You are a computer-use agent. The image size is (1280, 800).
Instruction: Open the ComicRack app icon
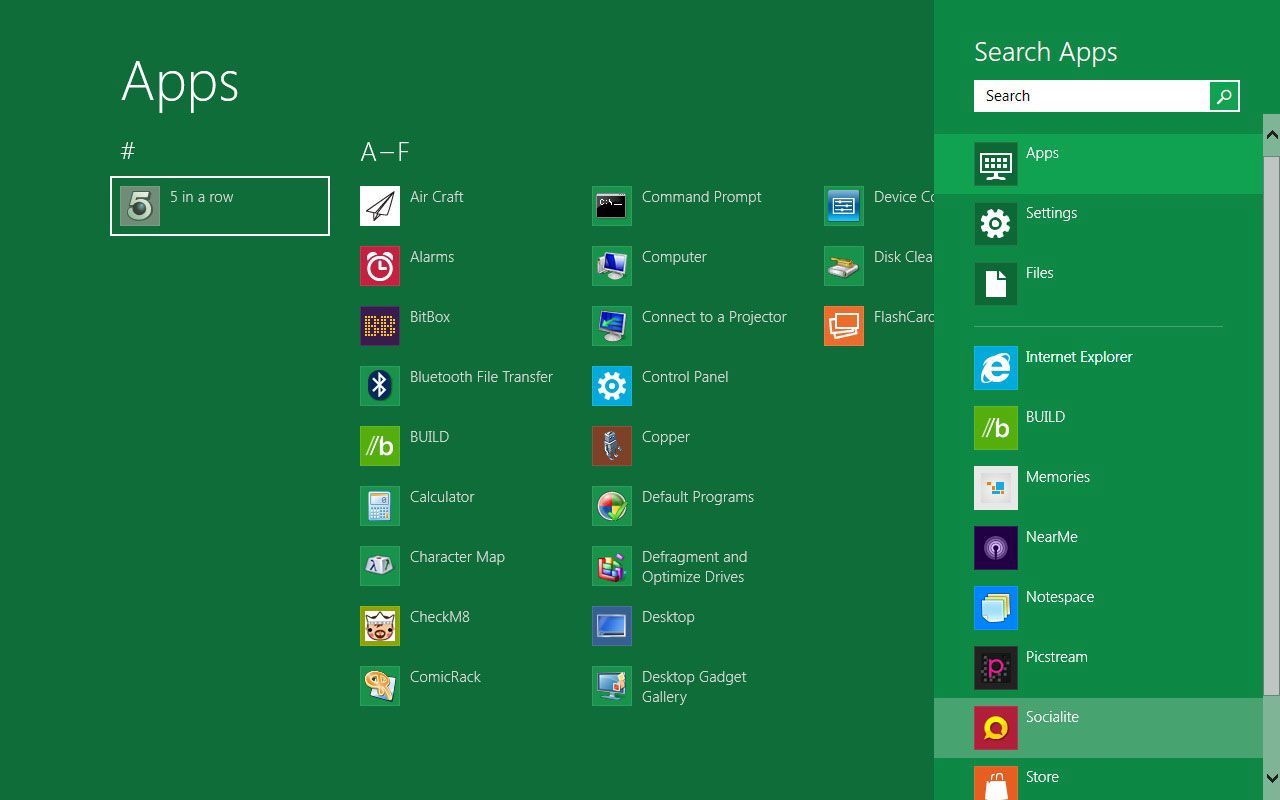click(x=380, y=686)
